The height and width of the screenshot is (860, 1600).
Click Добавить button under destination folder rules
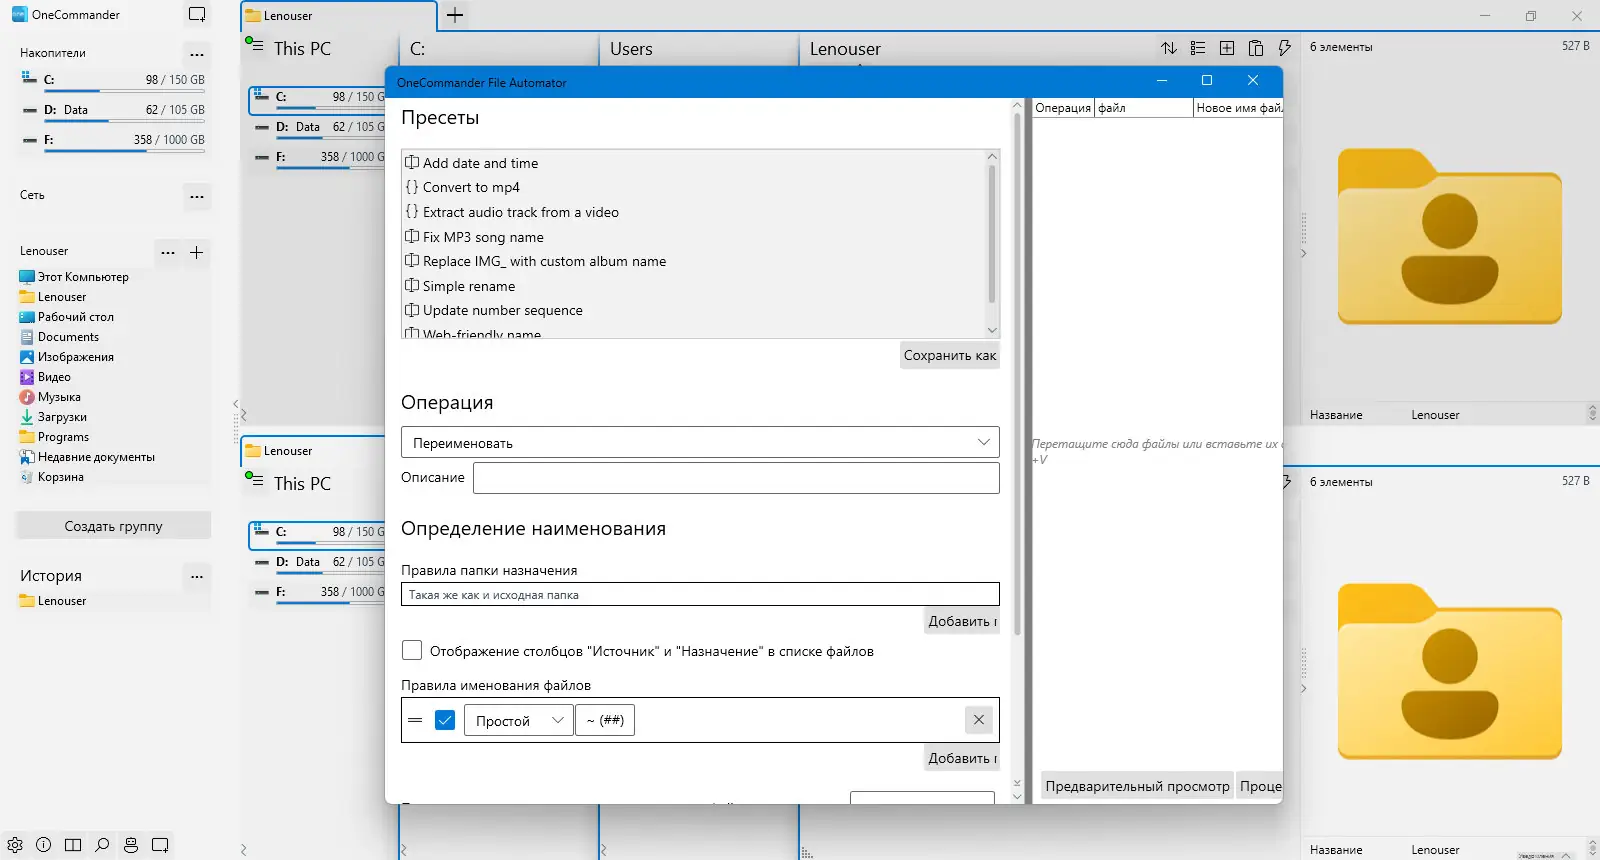click(963, 621)
